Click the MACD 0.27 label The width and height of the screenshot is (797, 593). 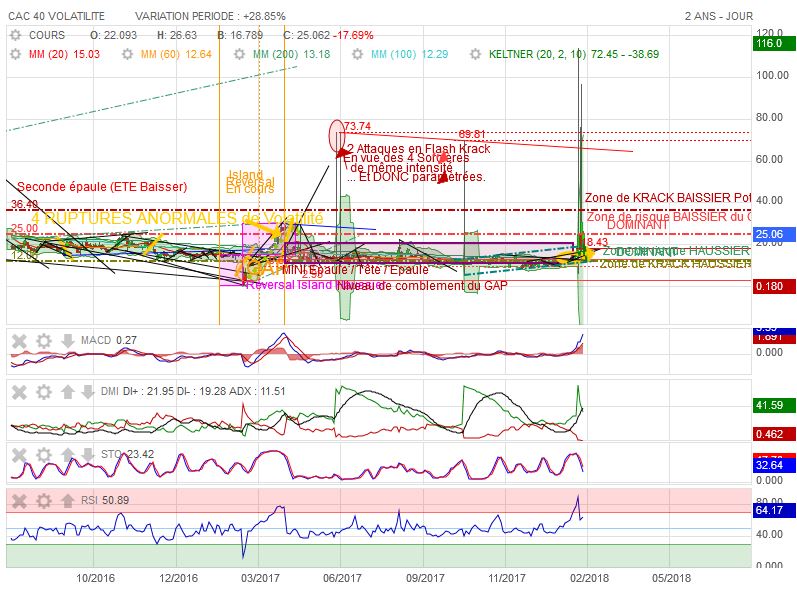coord(109,340)
